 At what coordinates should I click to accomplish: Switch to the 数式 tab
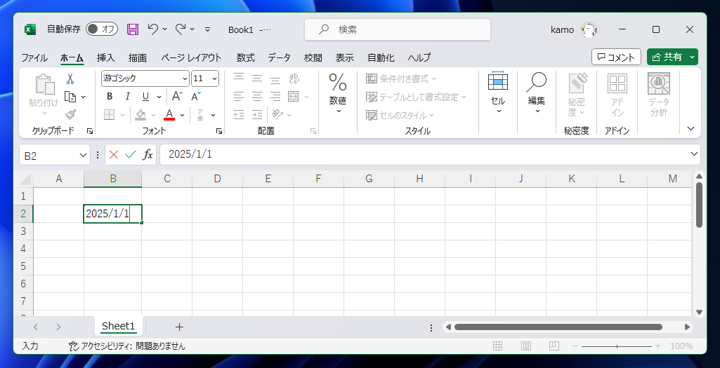pyautogui.click(x=246, y=58)
